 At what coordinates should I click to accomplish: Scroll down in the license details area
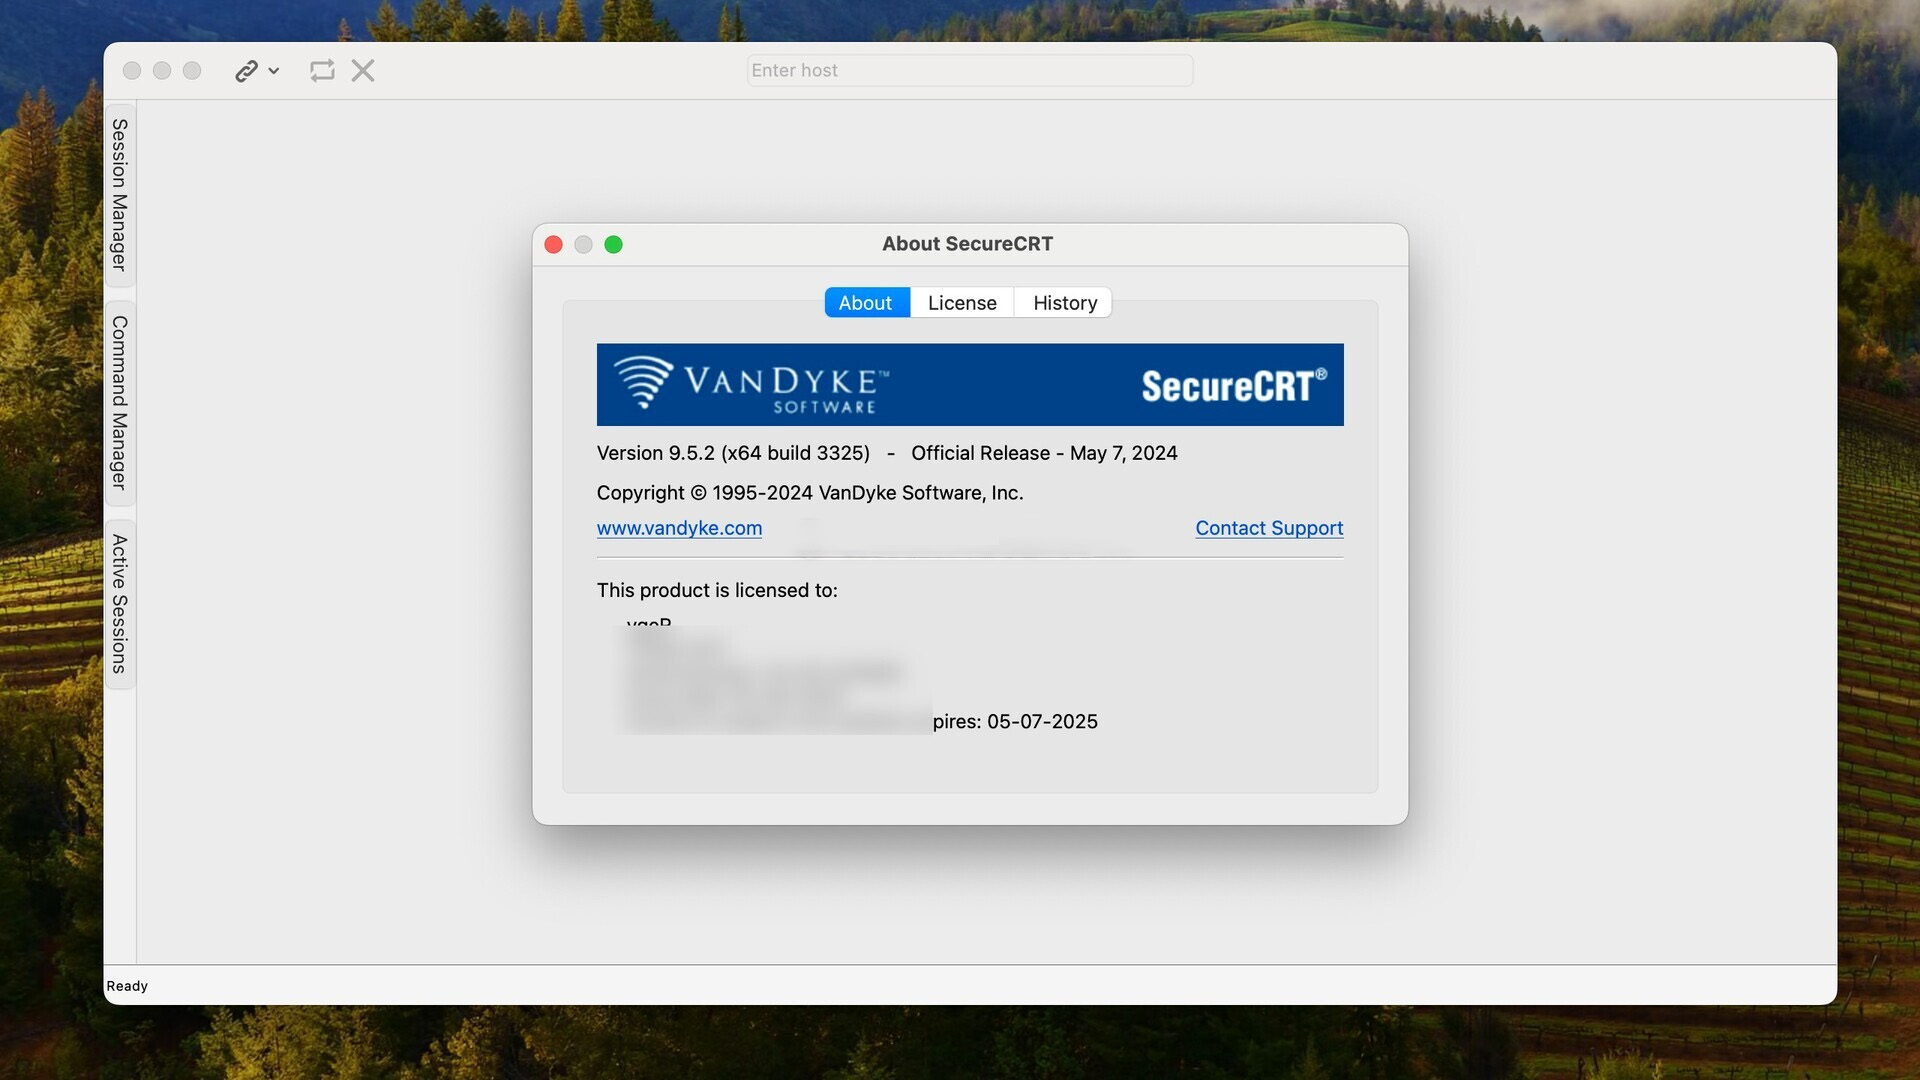pyautogui.click(x=969, y=673)
